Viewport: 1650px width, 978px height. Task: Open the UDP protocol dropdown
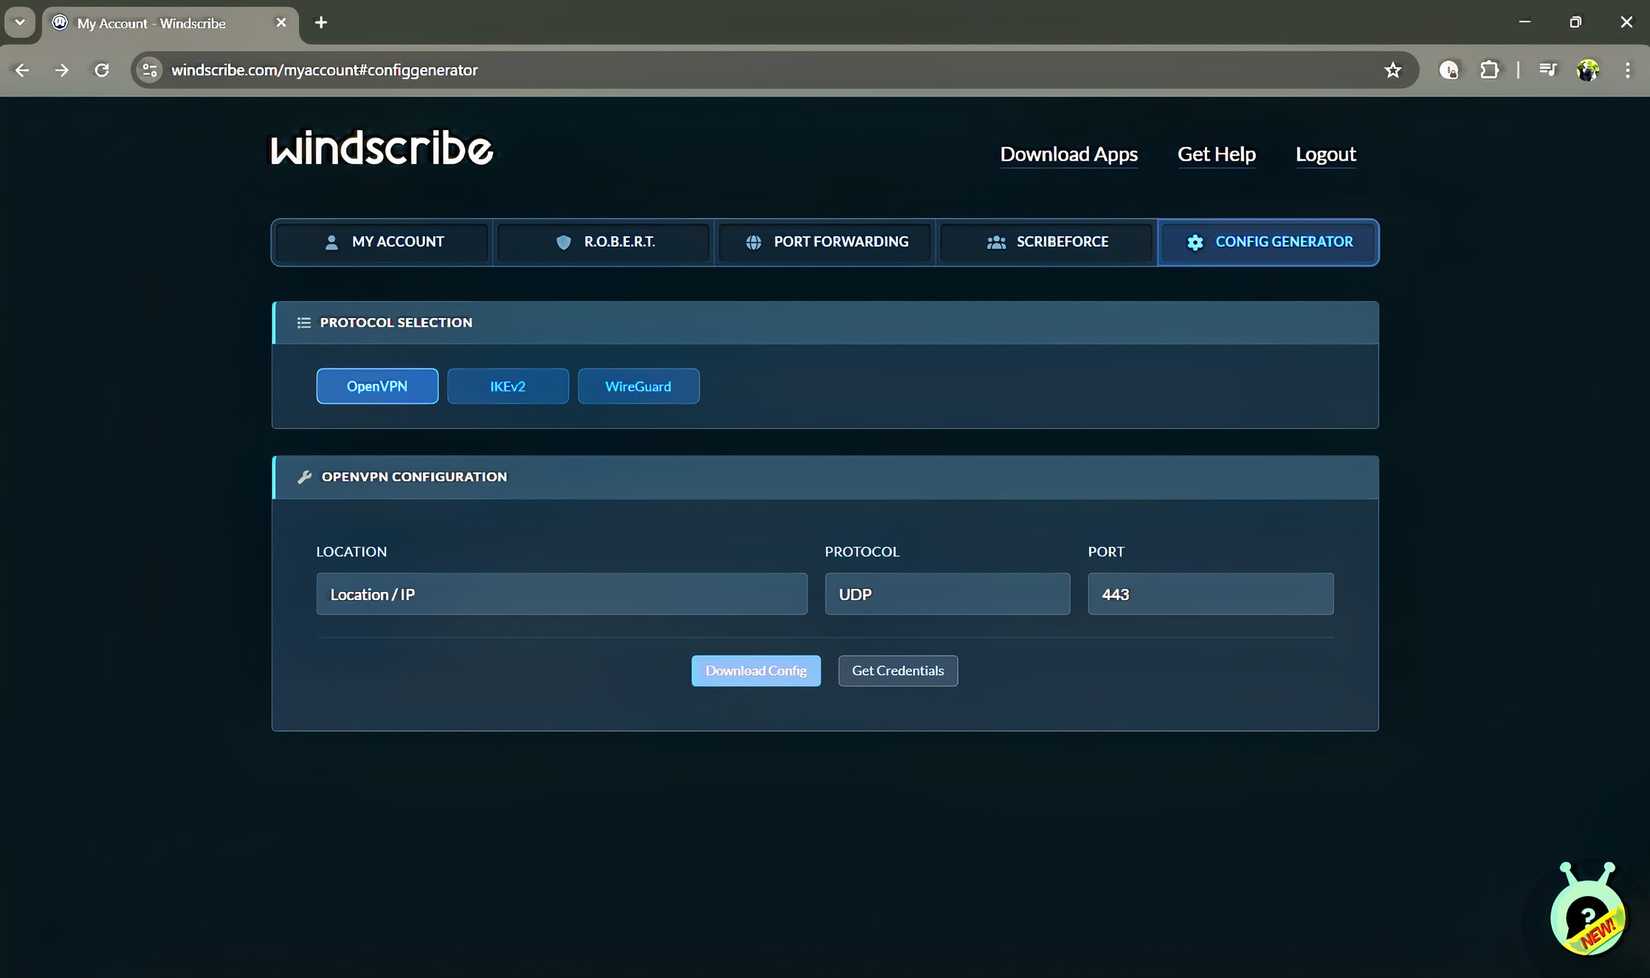tap(947, 594)
